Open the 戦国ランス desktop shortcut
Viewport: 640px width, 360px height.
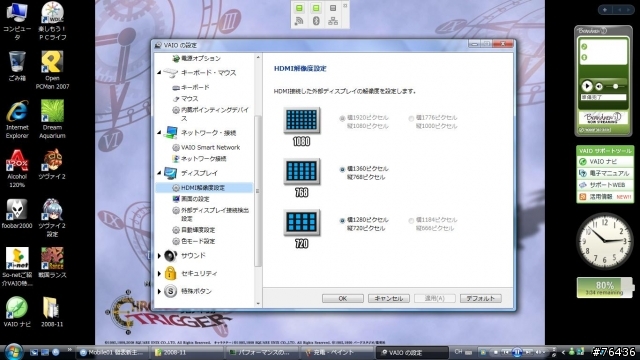click(x=52, y=263)
